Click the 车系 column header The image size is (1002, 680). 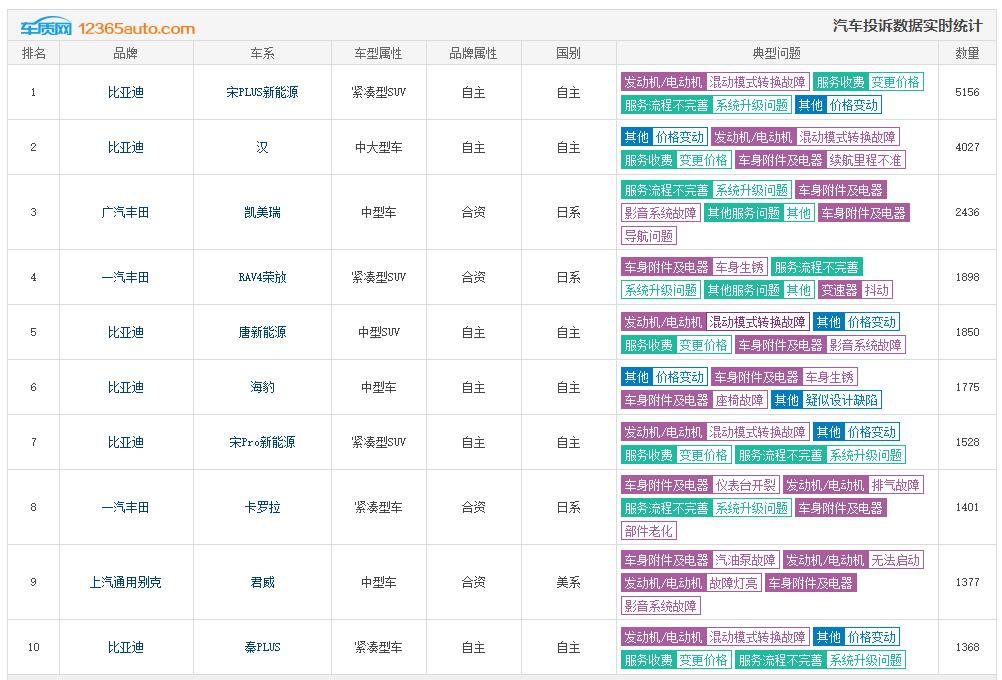pyautogui.click(x=262, y=53)
